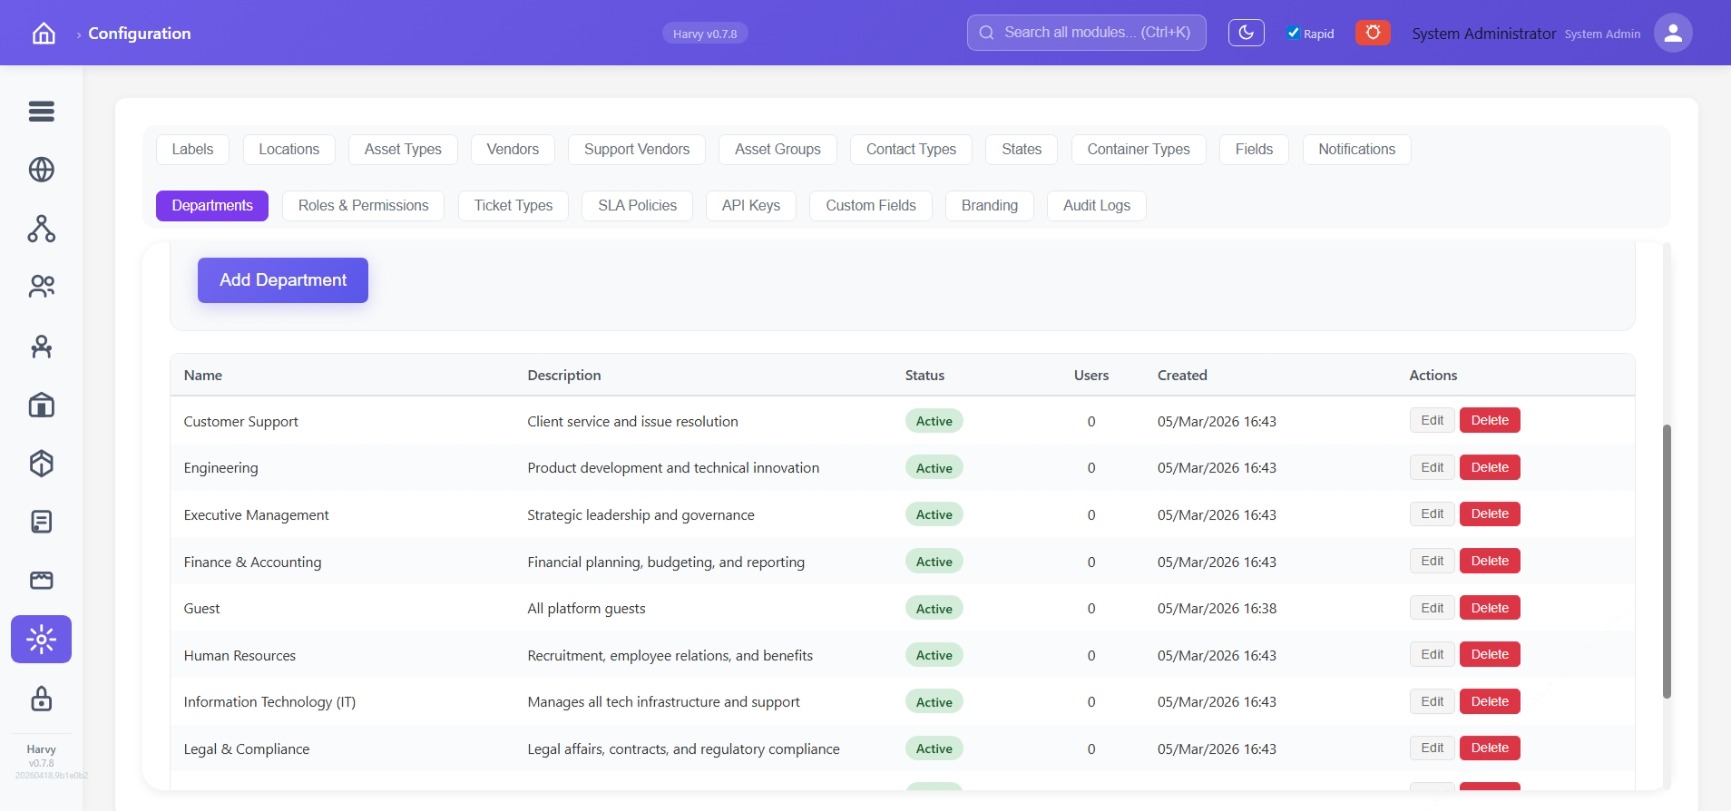The width and height of the screenshot is (1731, 811).
Task: Click the System Administrator user name
Action: point(1484,33)
